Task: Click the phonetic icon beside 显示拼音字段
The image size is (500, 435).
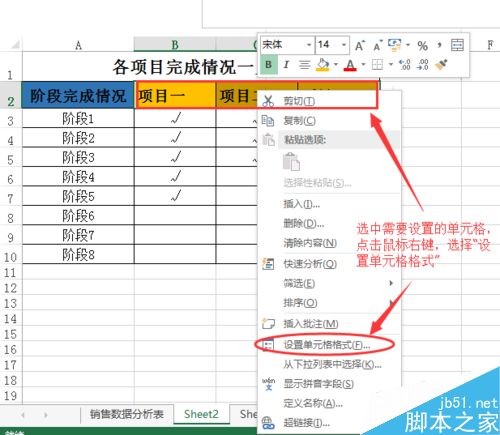Action: (268, 384)
